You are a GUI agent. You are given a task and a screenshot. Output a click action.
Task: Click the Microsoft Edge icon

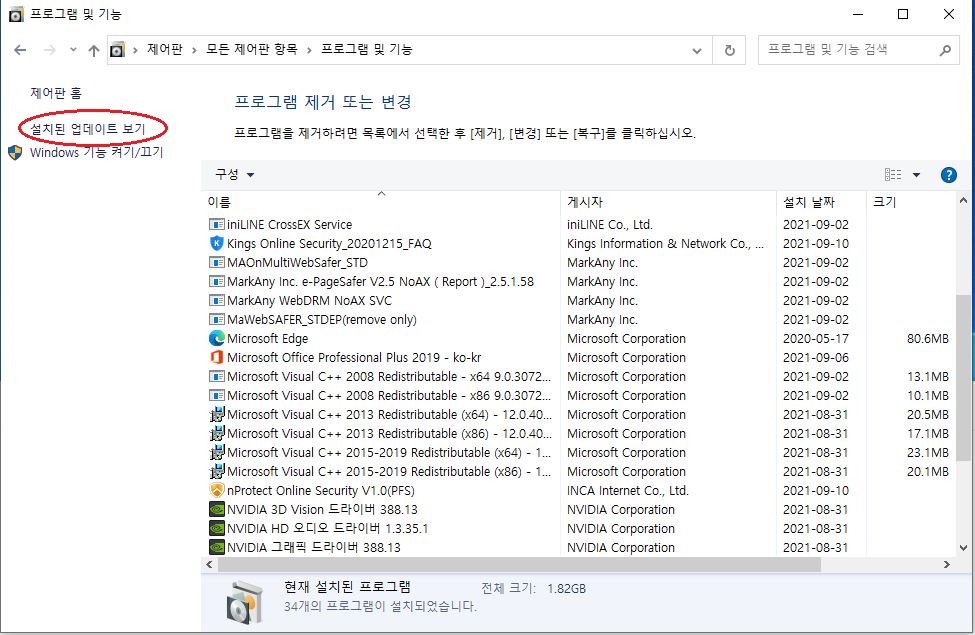coord(216,338)
